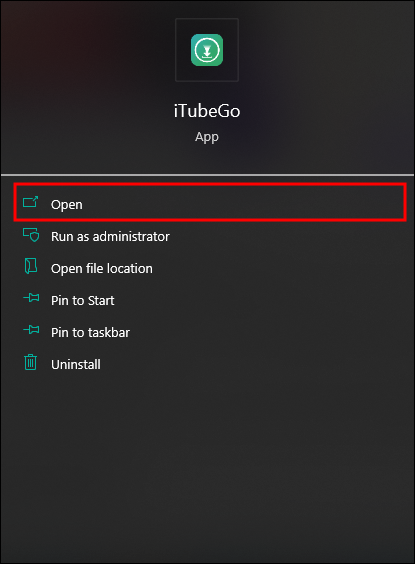Click the horizontal divider above Open

(208, 175)
